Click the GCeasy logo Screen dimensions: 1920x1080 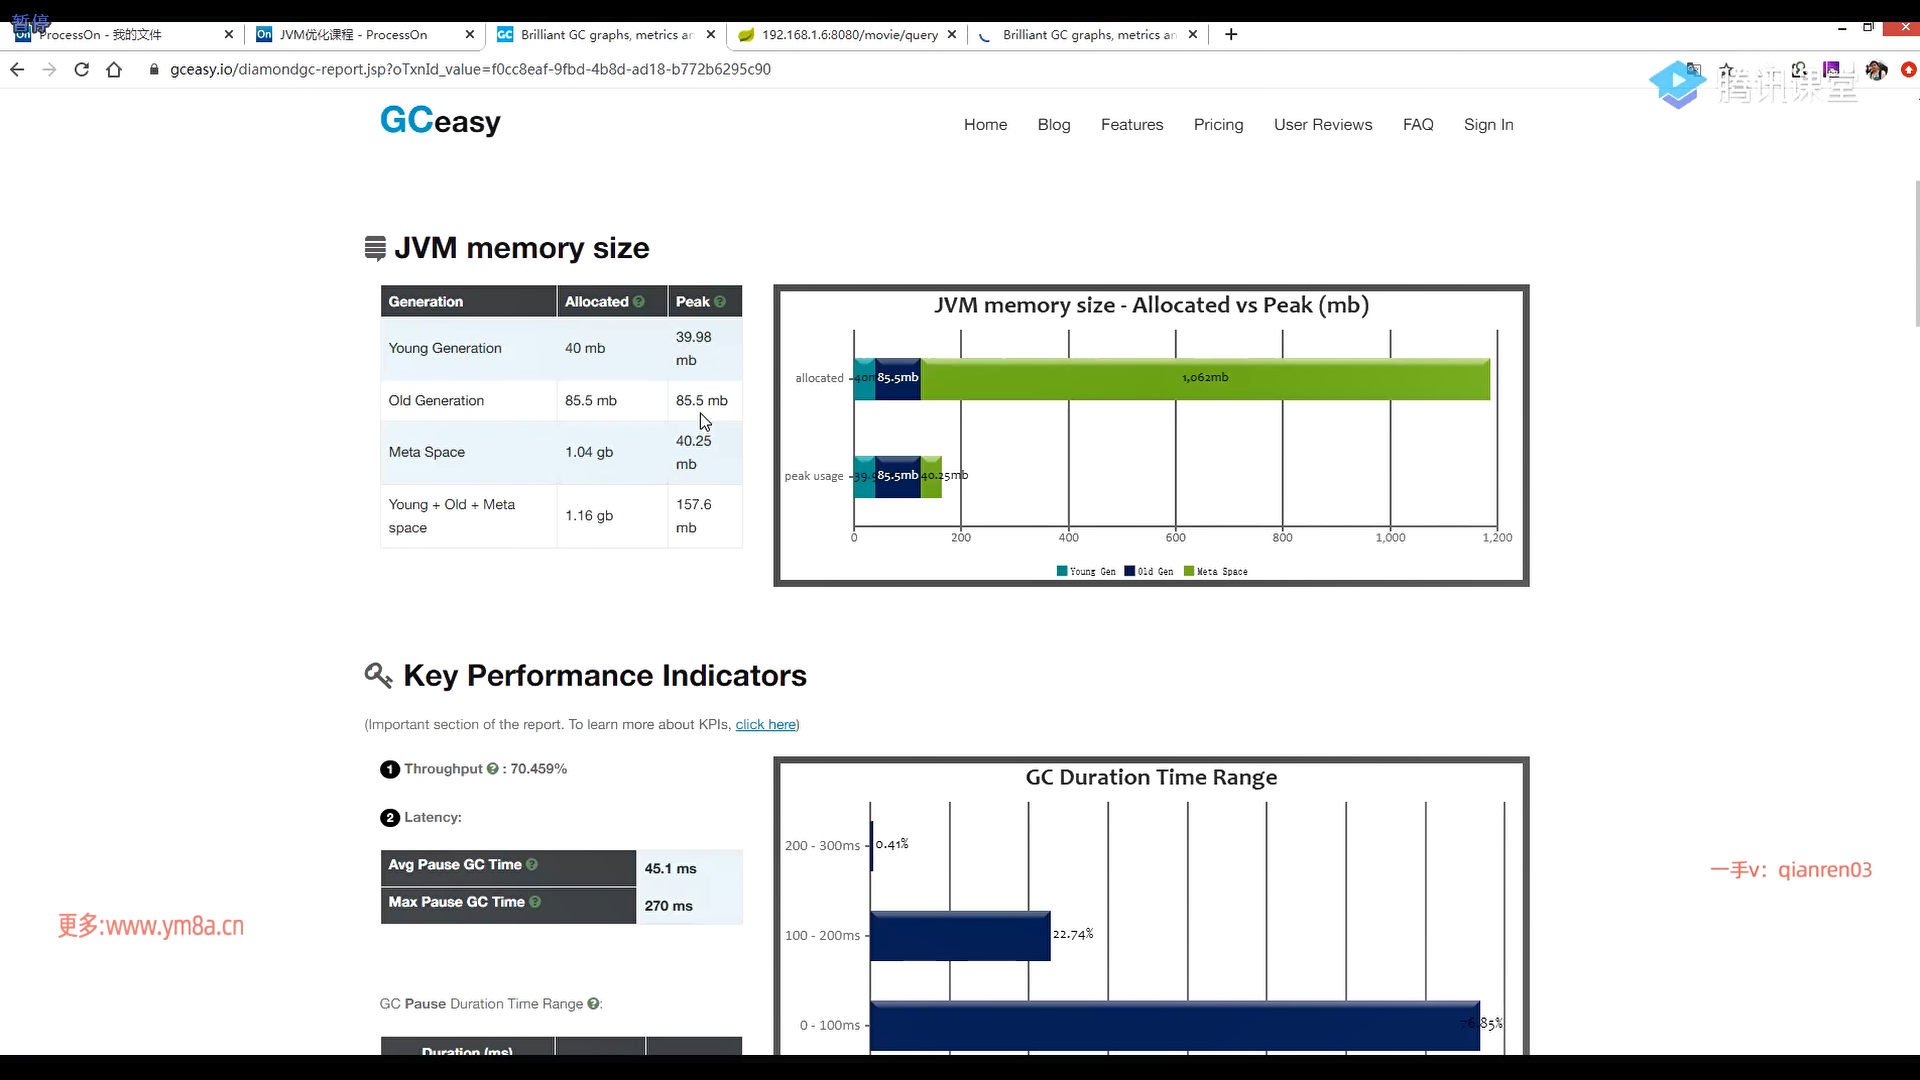[440, 121]
